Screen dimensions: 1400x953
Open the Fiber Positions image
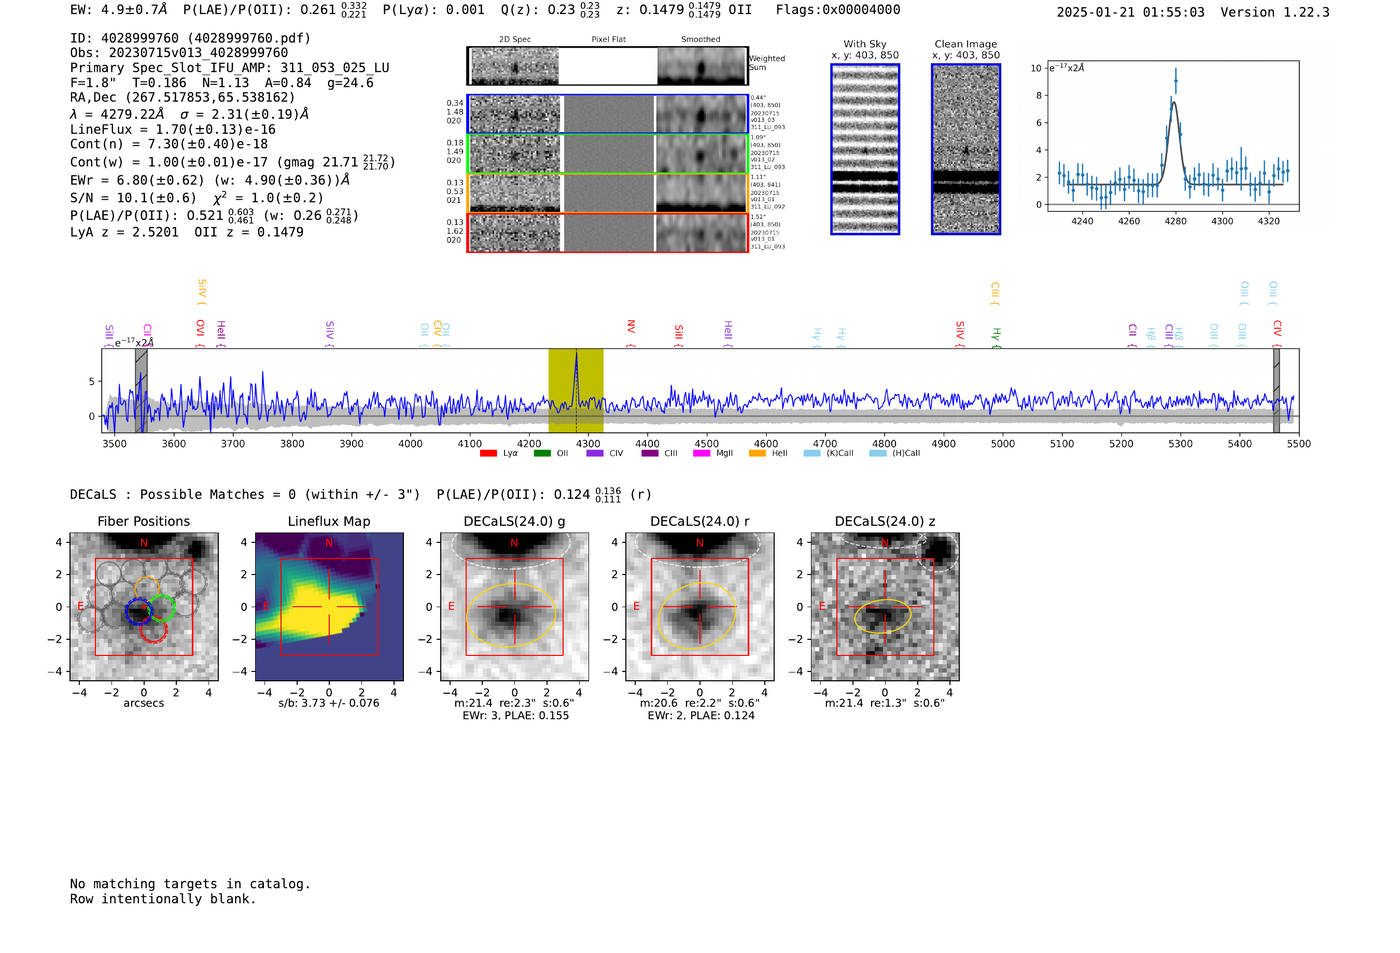pyautogui.click(x=144, y=607)
